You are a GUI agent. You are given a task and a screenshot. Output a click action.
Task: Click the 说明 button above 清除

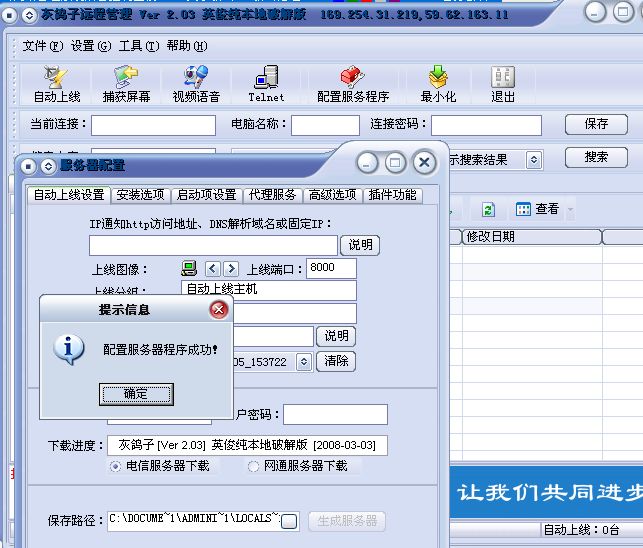[336, 336]
